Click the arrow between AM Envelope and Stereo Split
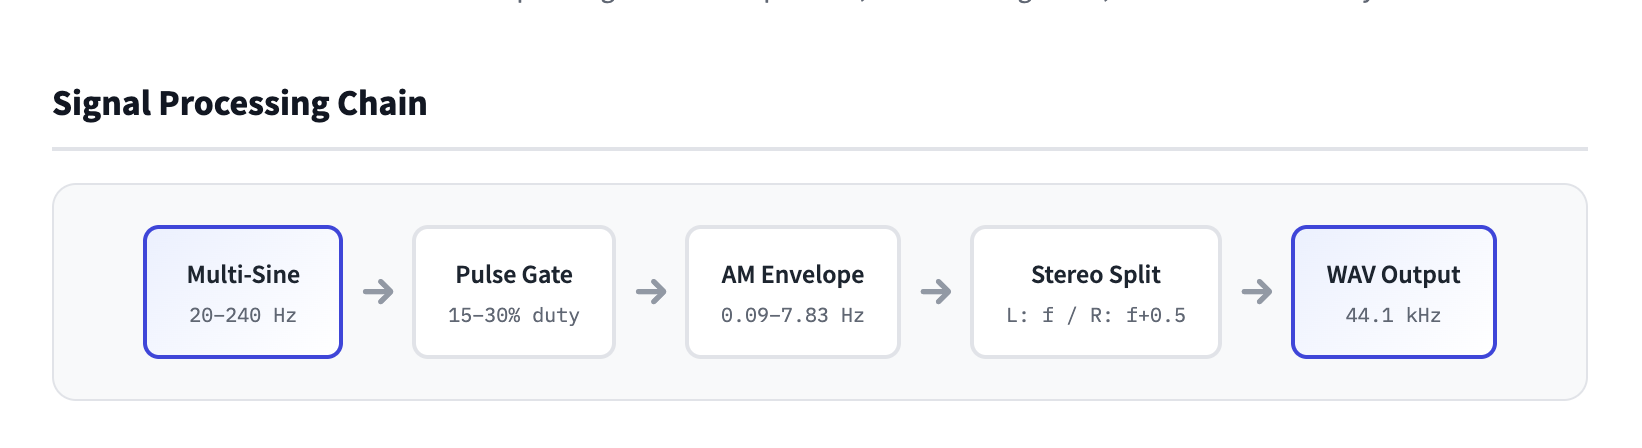The width and height of the screenshot is (1642, 448). coord(936,292)
